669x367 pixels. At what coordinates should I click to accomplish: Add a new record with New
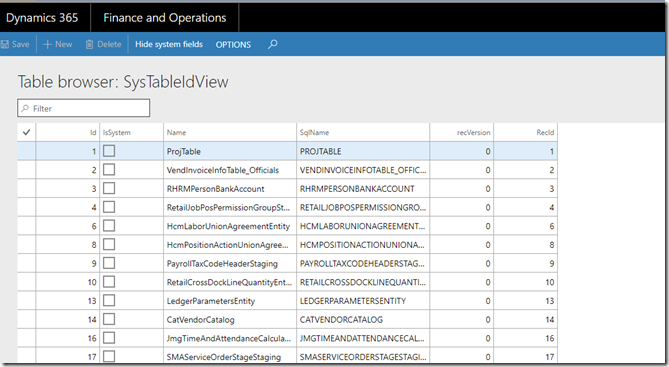(58, 44)
